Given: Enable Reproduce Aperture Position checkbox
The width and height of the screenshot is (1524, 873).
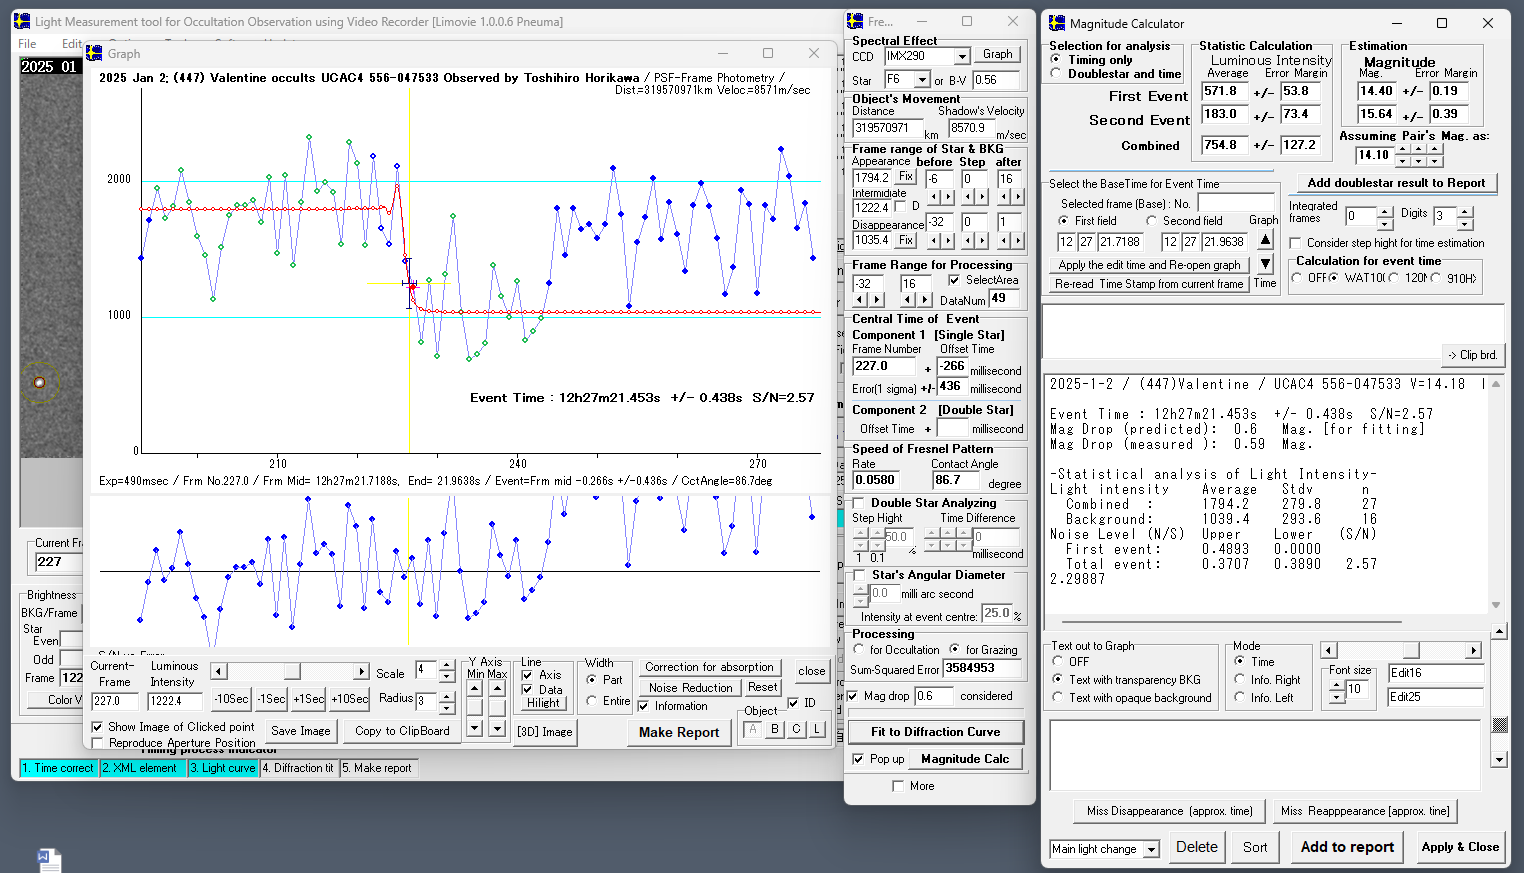Looking at the screenshot, I should tap(98, 743).
